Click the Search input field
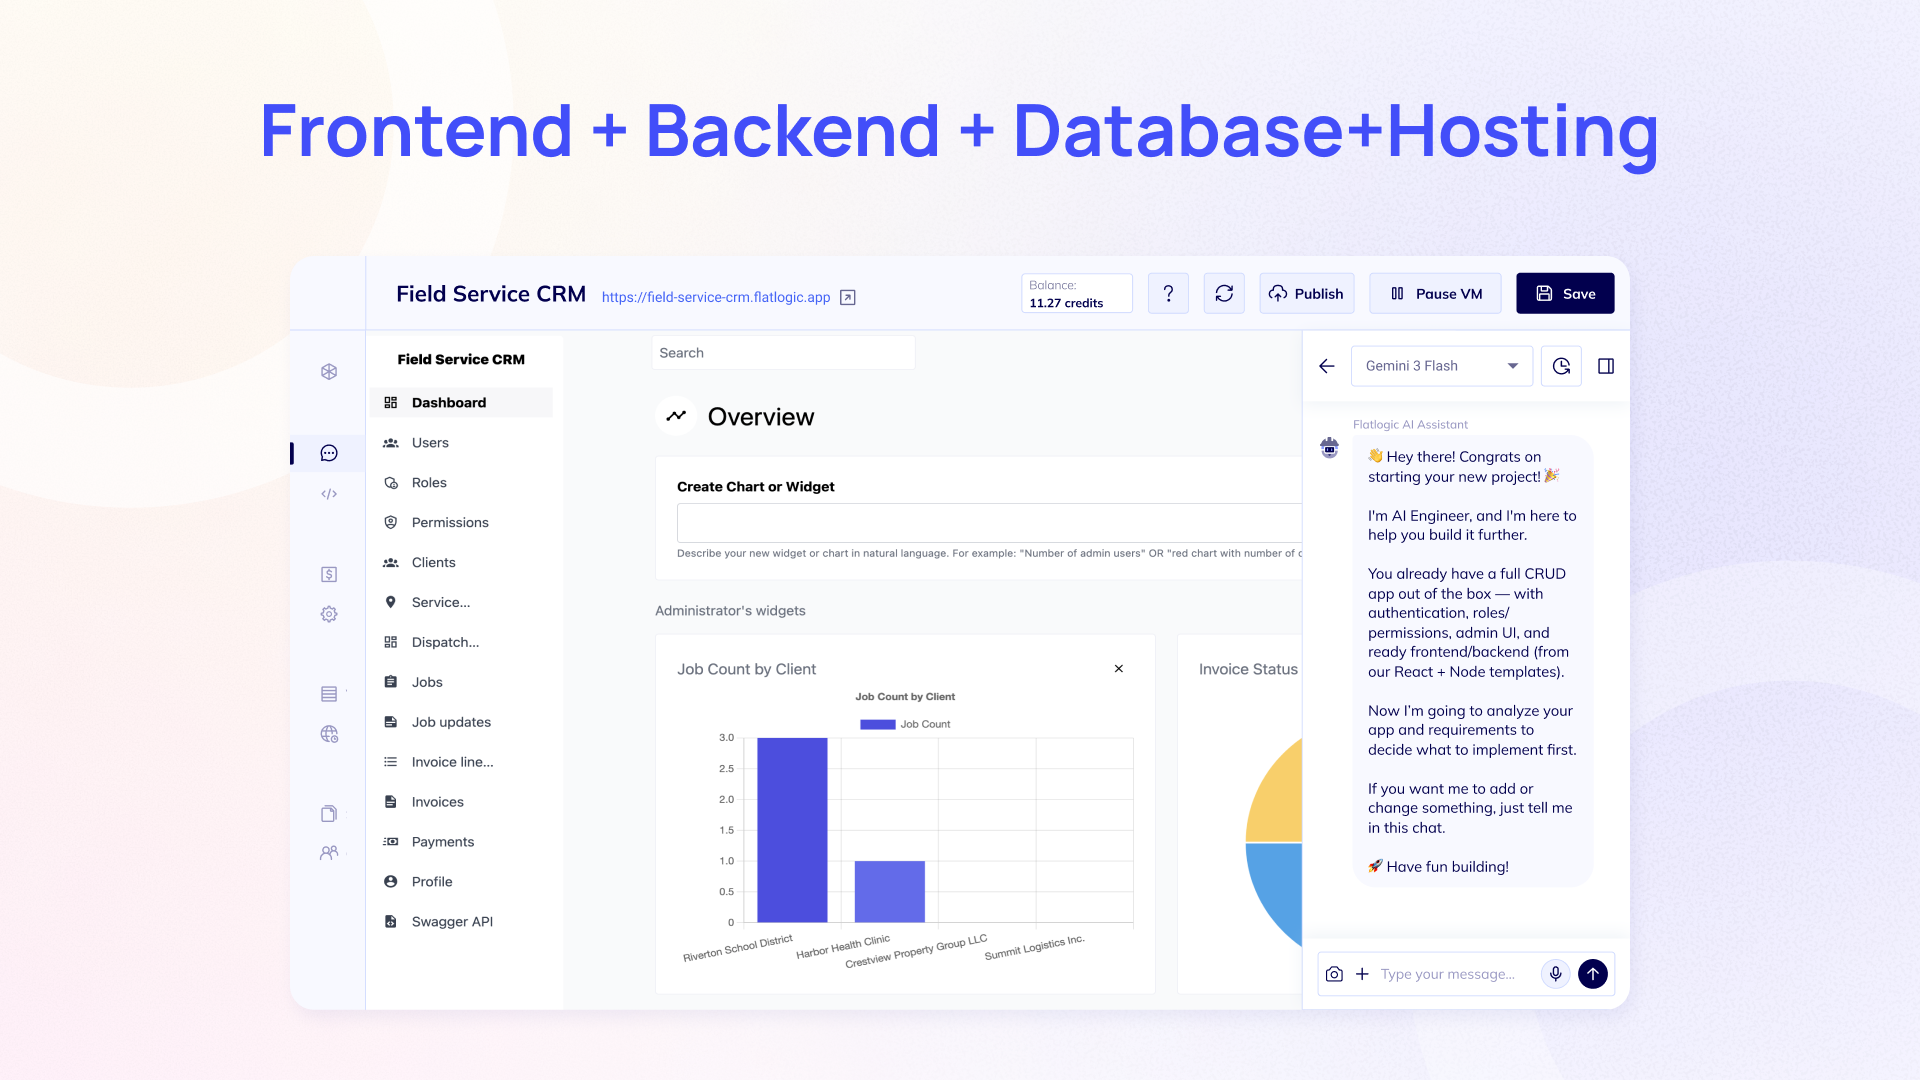 (x=783, y=353)
